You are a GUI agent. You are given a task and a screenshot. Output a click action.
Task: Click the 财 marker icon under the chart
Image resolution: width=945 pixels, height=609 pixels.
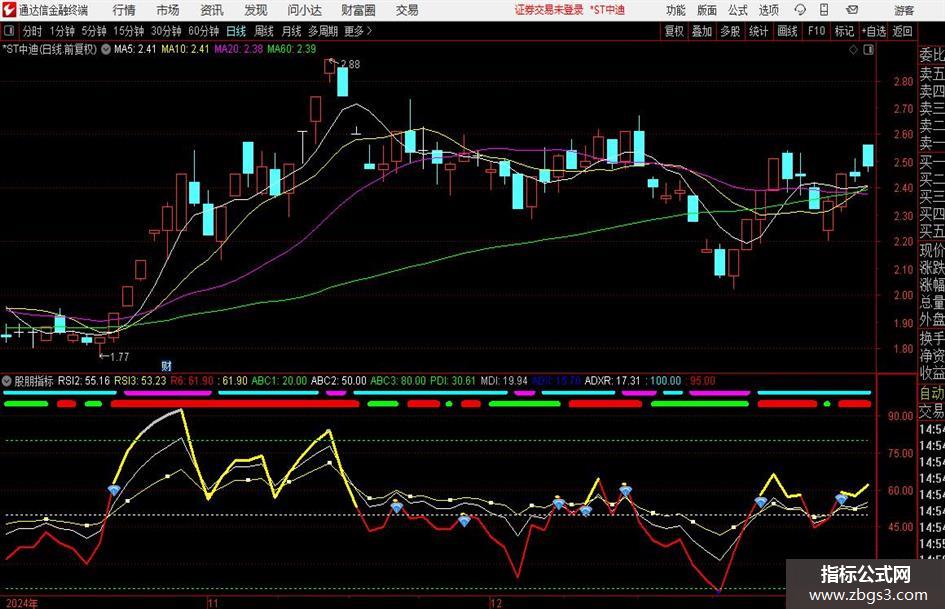point(167,365)
